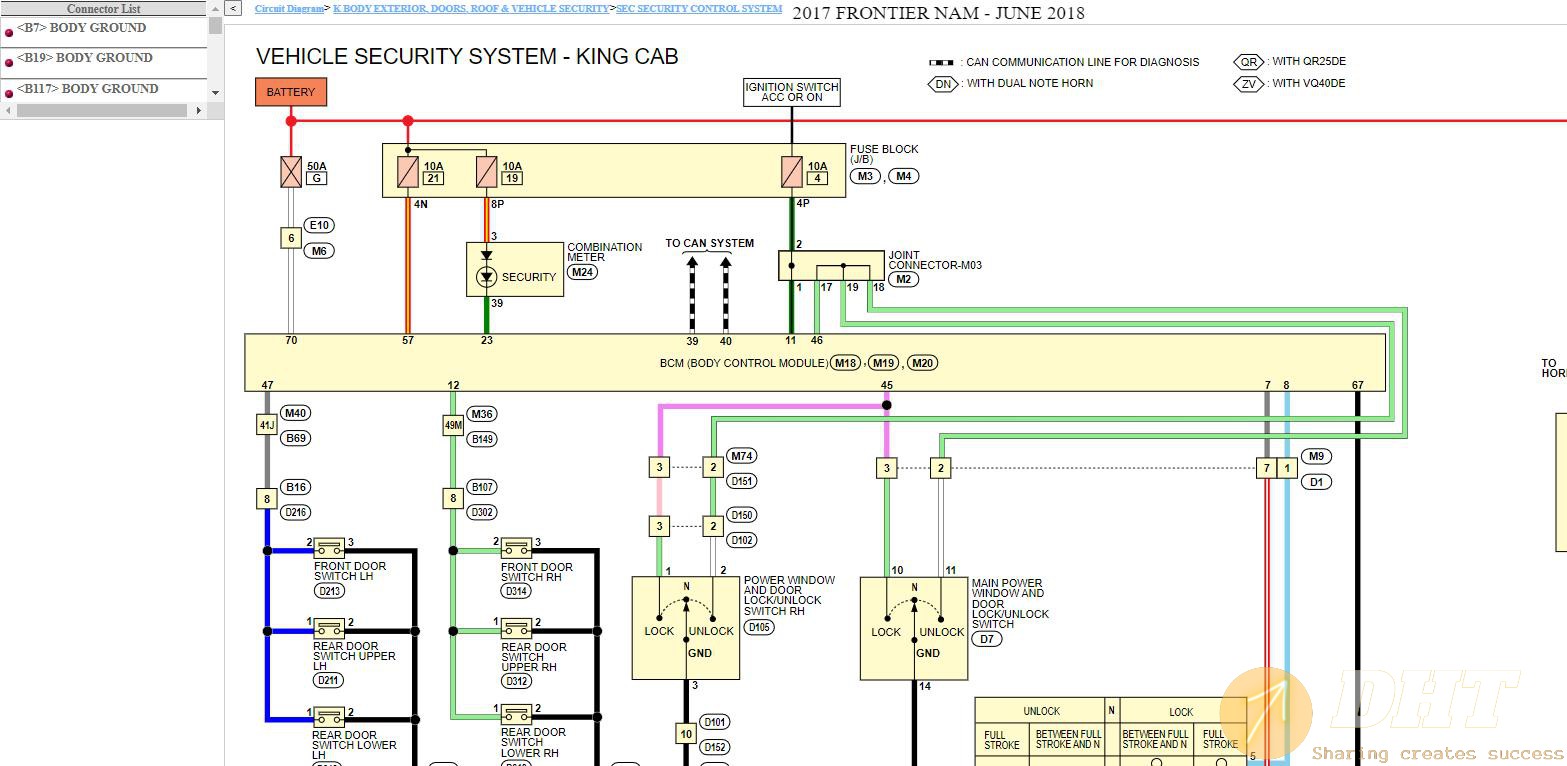Image resolution: width=1567 pixels, height=766 pixels.
Task: Click the 10A fuse number 4 symbol
Action: [792, 172]
